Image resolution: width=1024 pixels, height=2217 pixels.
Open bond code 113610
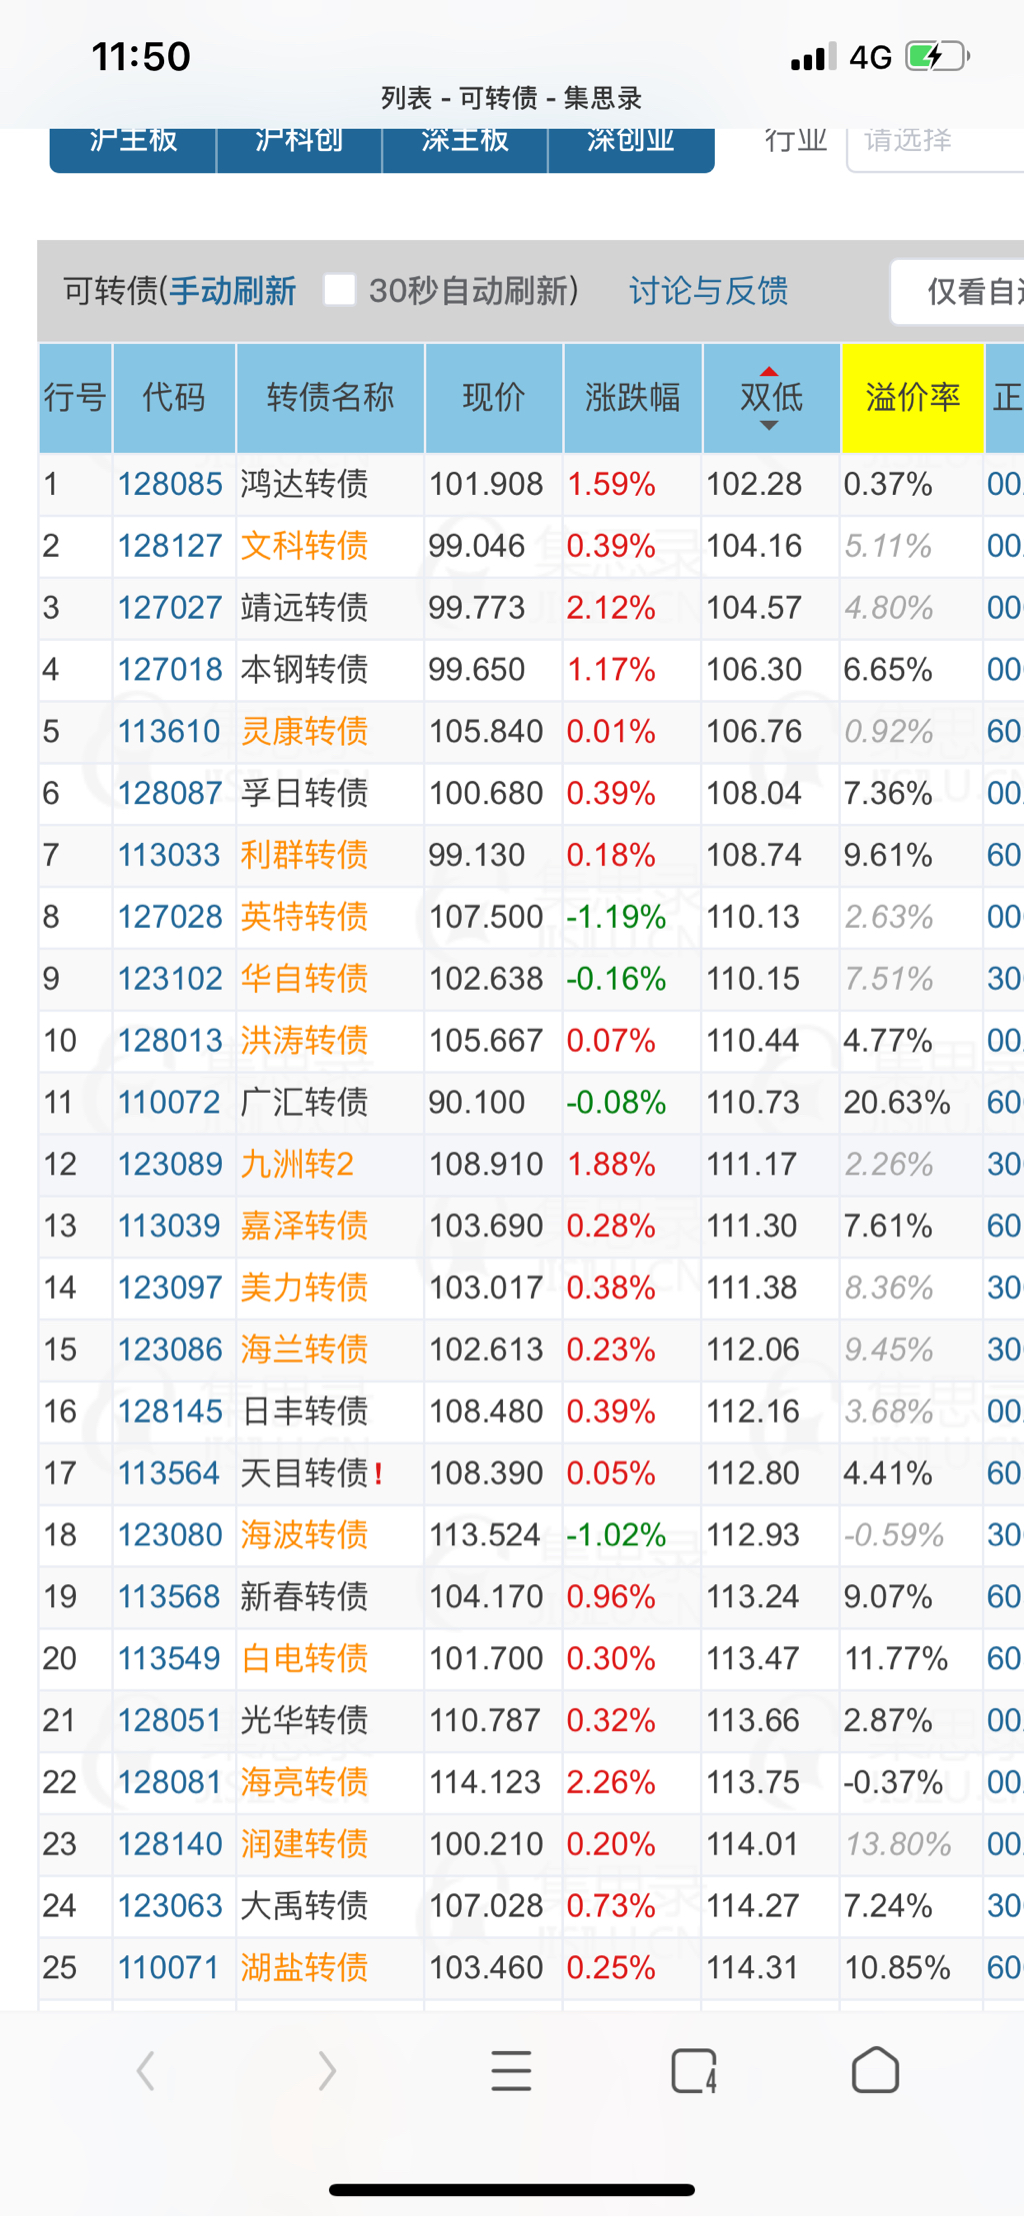click(x=169, y=731)
